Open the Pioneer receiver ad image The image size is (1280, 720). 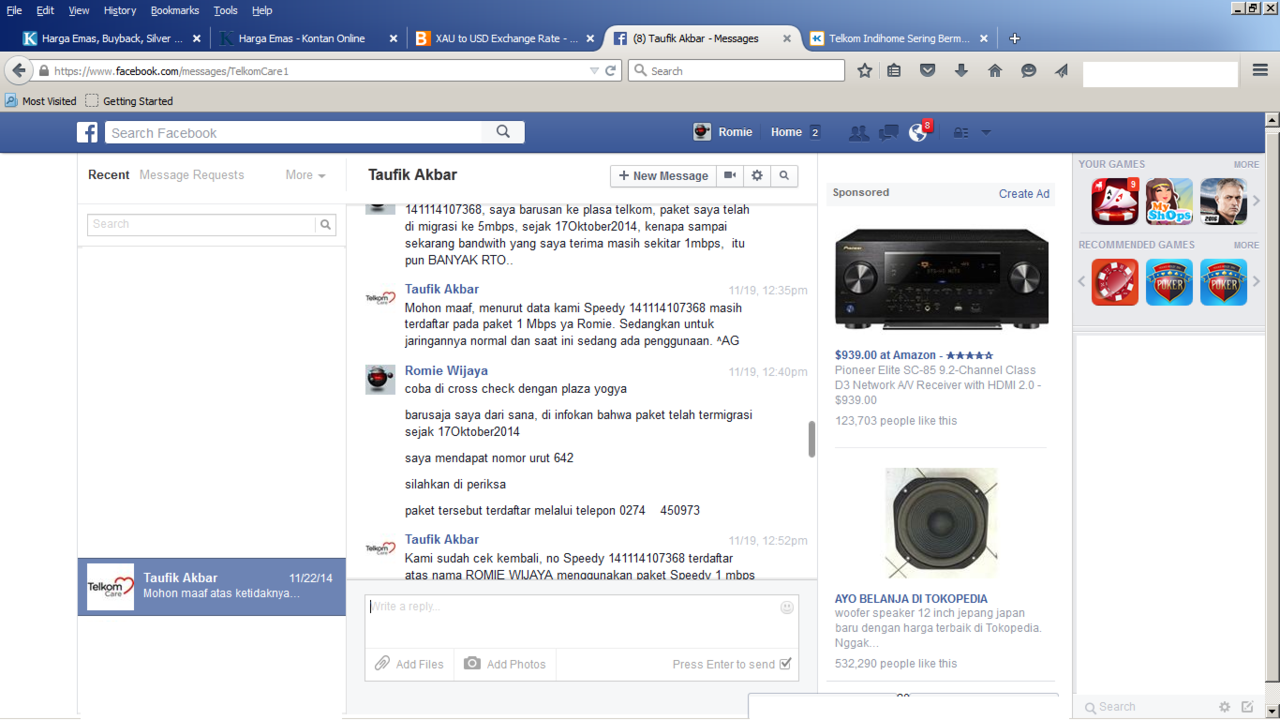(x=941, y=279)
